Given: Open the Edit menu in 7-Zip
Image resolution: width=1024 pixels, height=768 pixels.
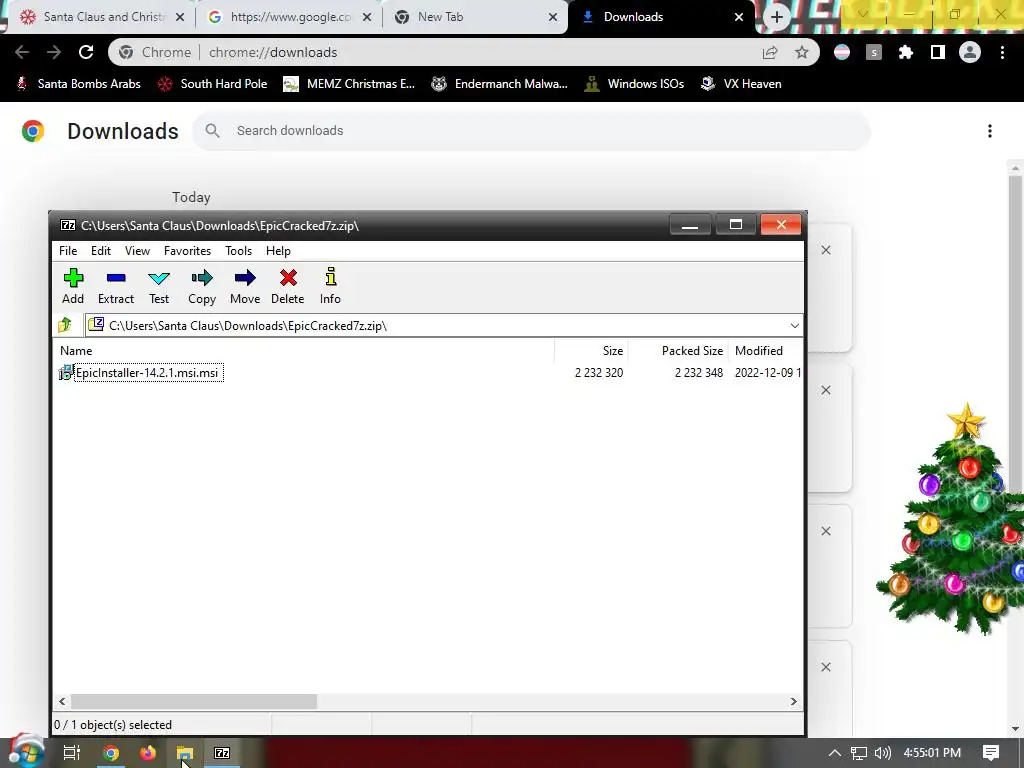Looking at the screenshot, I should [101, 251].
